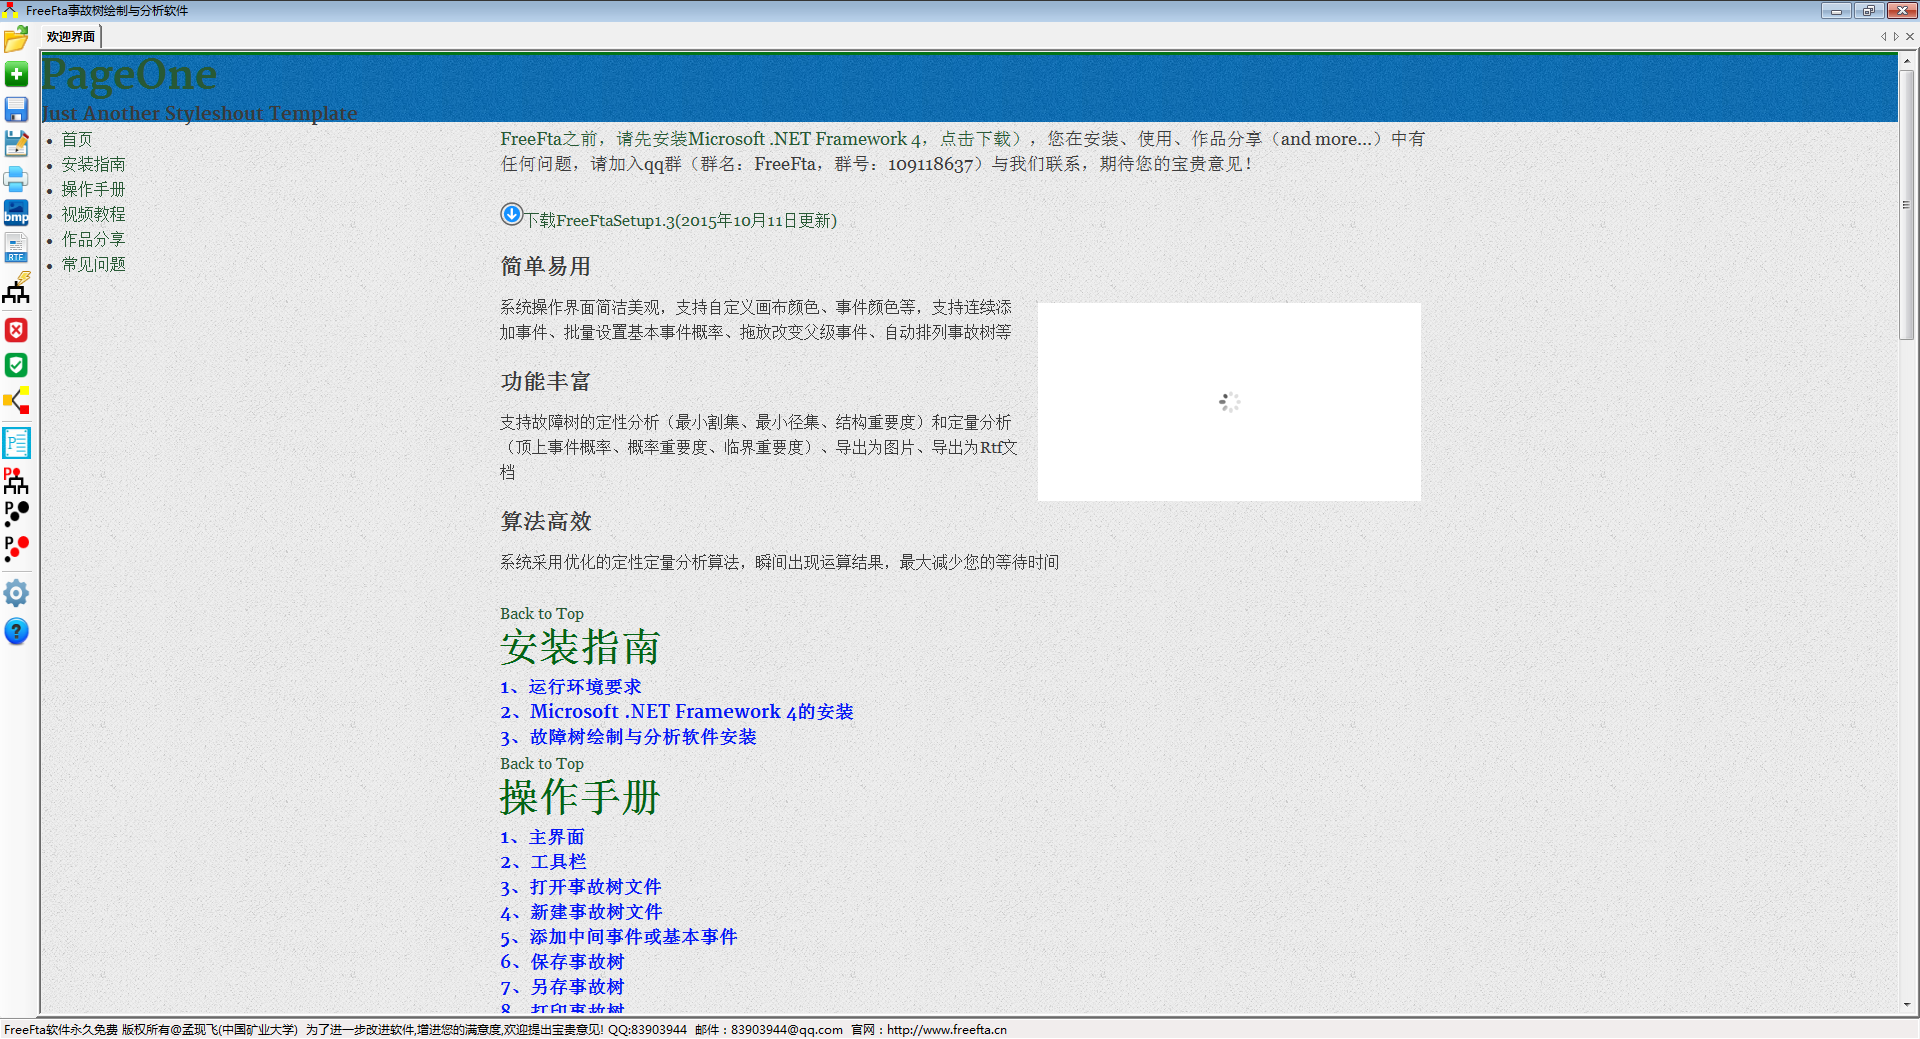Click the green shield icon with the checkmark
The width and height of the screenshot is (1920, 1039).
tap(16, 365)
